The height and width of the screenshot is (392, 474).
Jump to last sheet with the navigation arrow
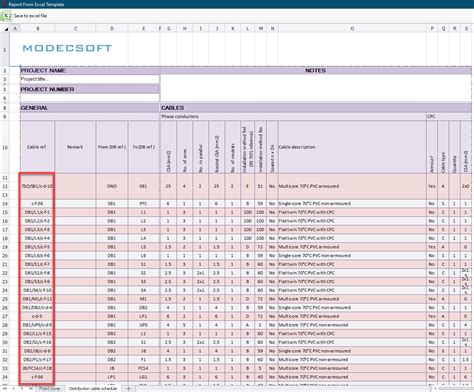(x=30, y=389)
